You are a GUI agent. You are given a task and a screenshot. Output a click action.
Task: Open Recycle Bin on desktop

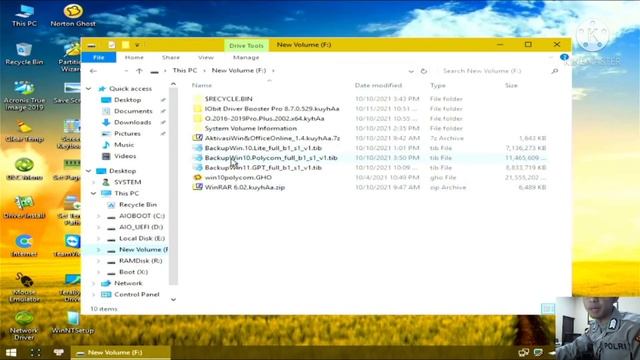point(24,54)
